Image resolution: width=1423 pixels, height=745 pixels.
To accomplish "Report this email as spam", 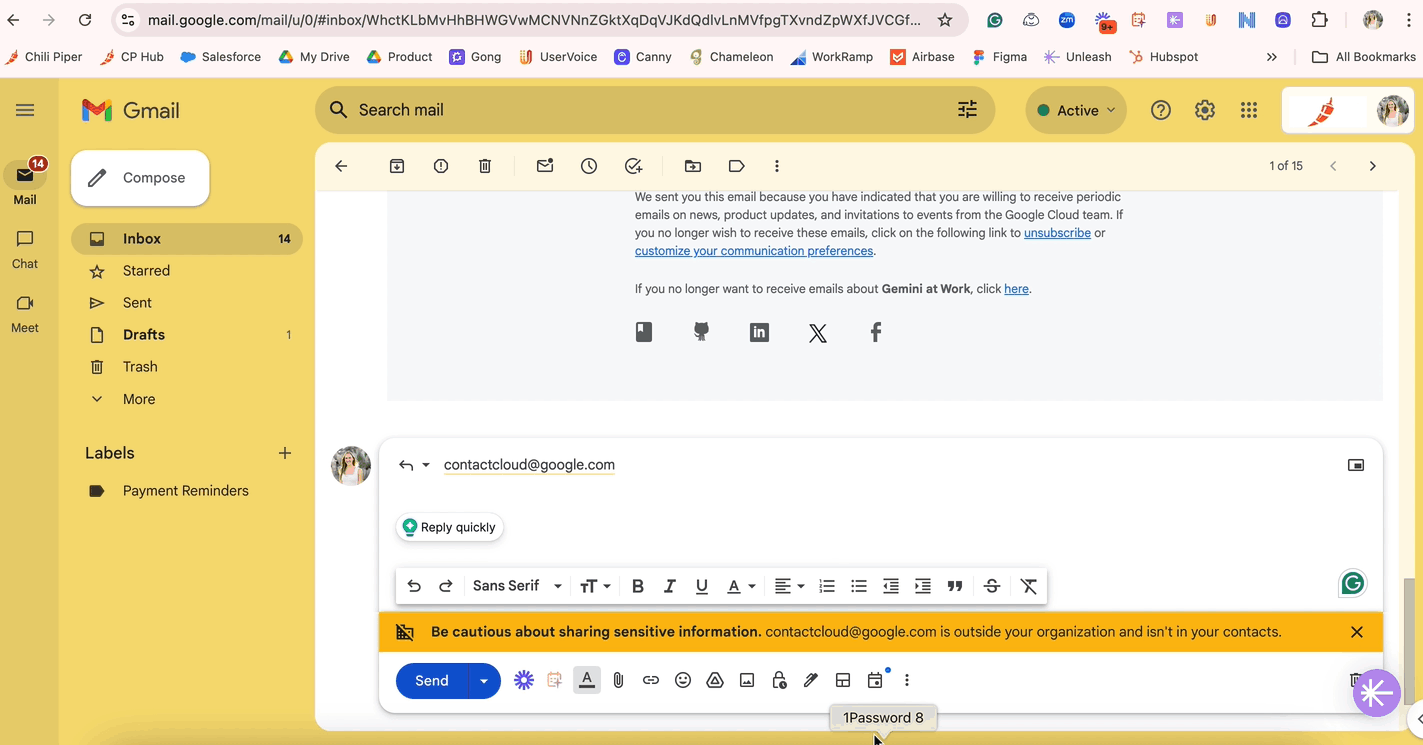I will pos(441,166).
